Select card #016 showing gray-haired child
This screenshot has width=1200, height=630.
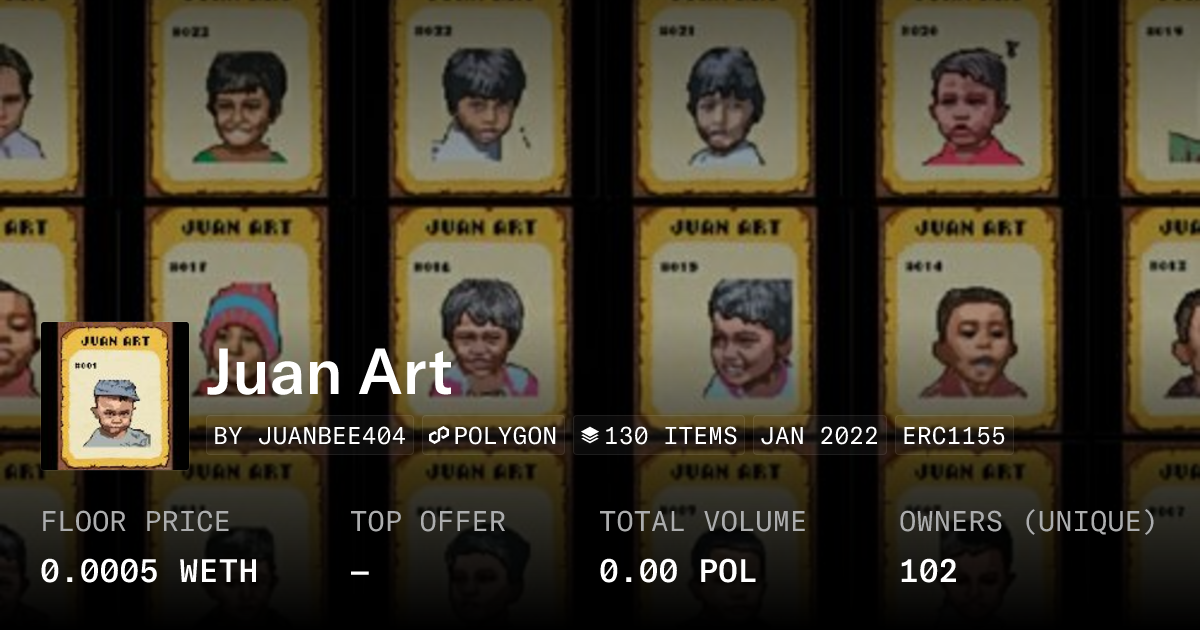[x=481, y=315]
